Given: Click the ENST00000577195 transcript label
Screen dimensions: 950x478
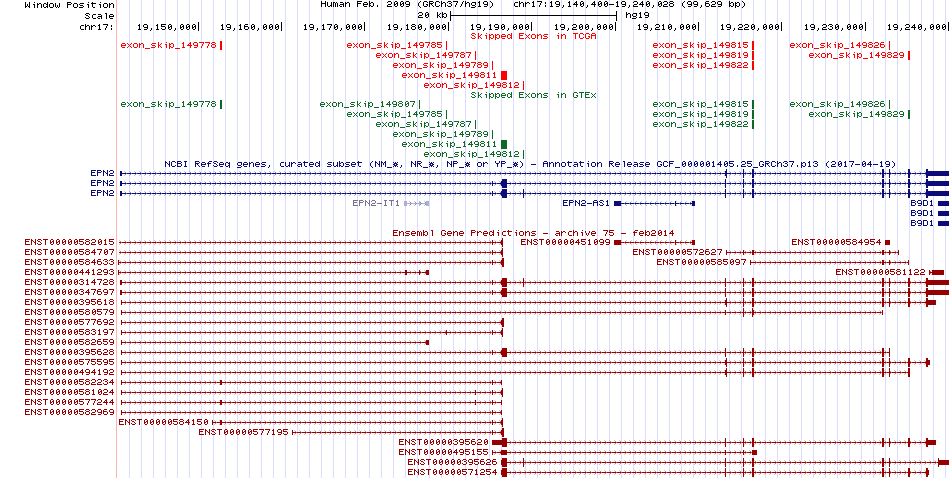Looking at the screenshot, I should 244,432.
